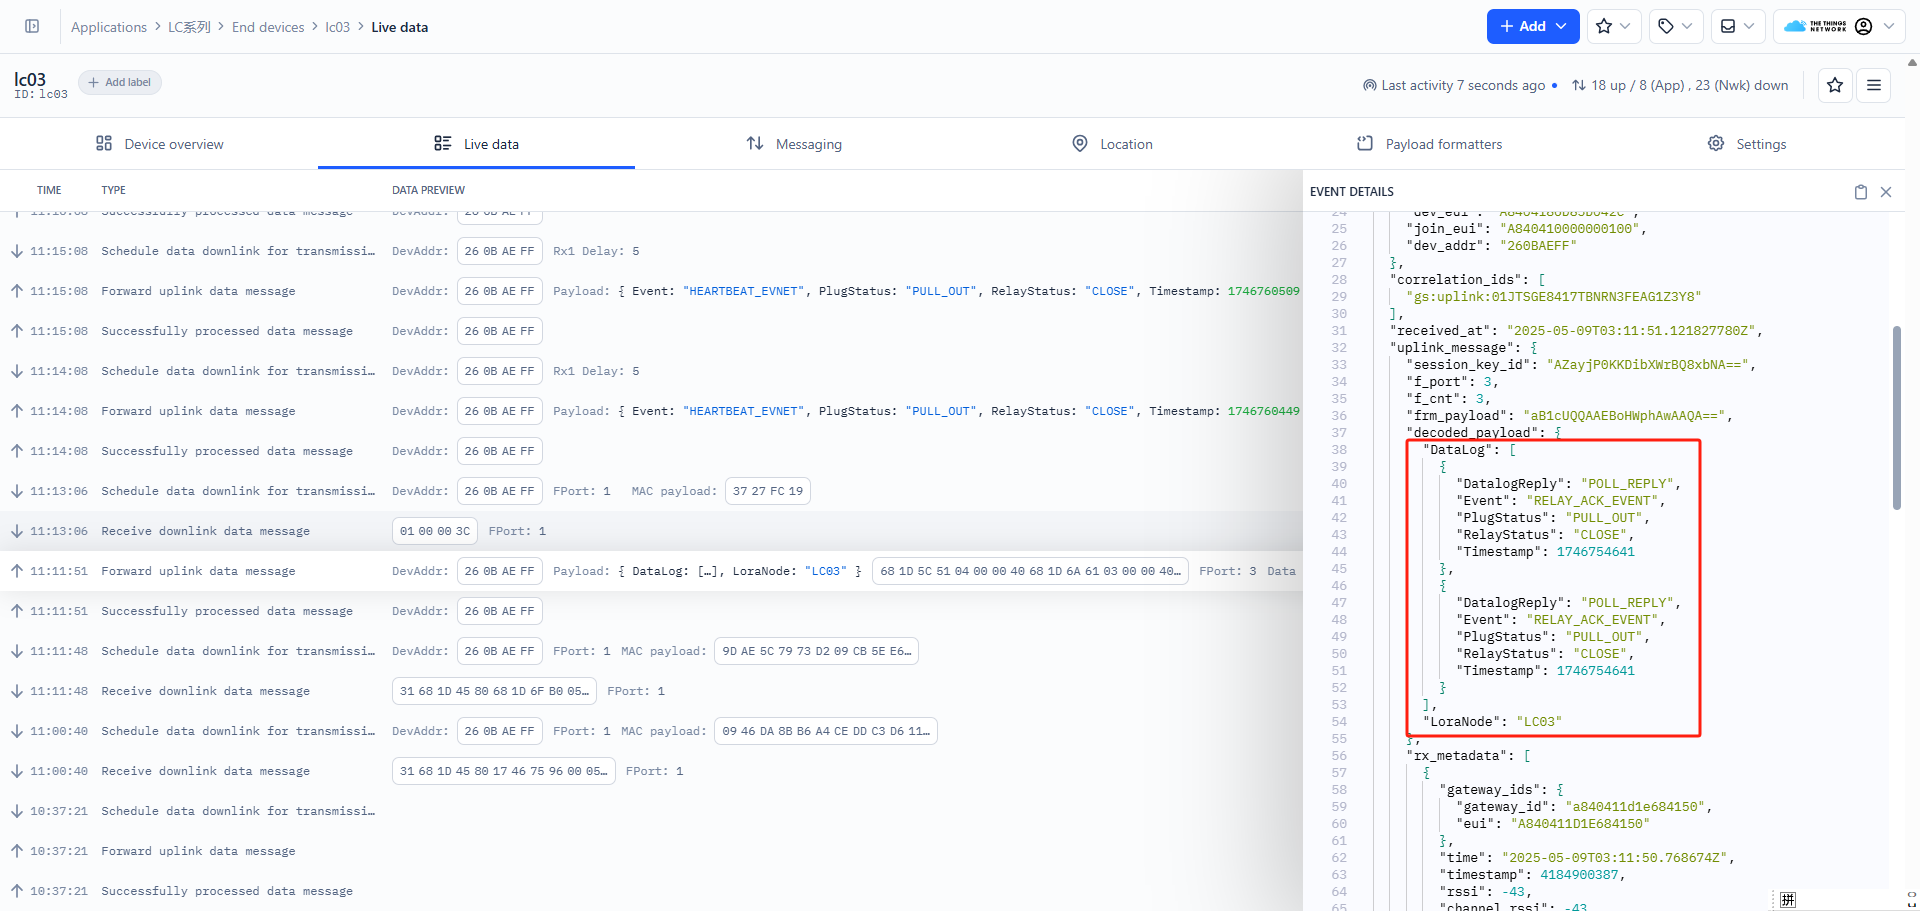Toggle the sidebar panel icon

(32, 26)
